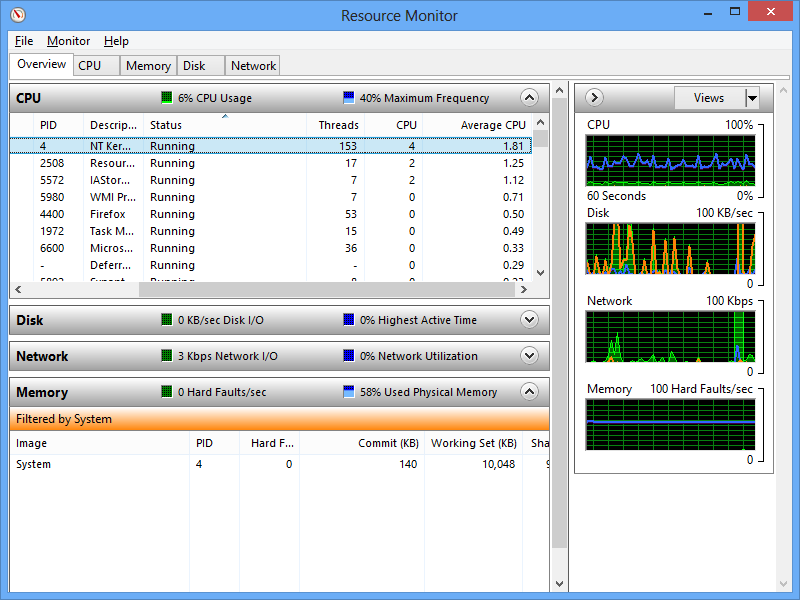
Task: Switch to the Disk tab
Action: (x=201, y=66)
